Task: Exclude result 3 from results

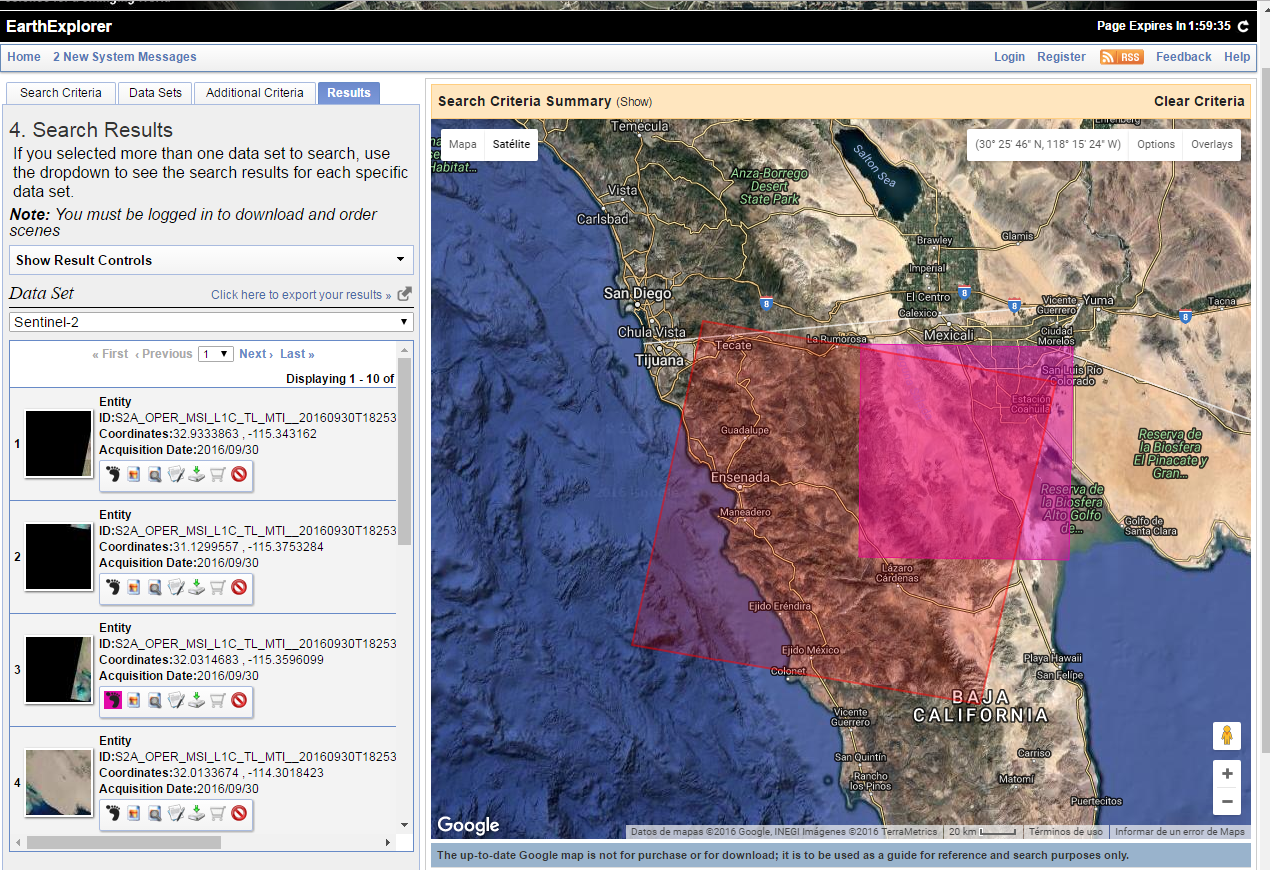Action: [x=239, y=701]
